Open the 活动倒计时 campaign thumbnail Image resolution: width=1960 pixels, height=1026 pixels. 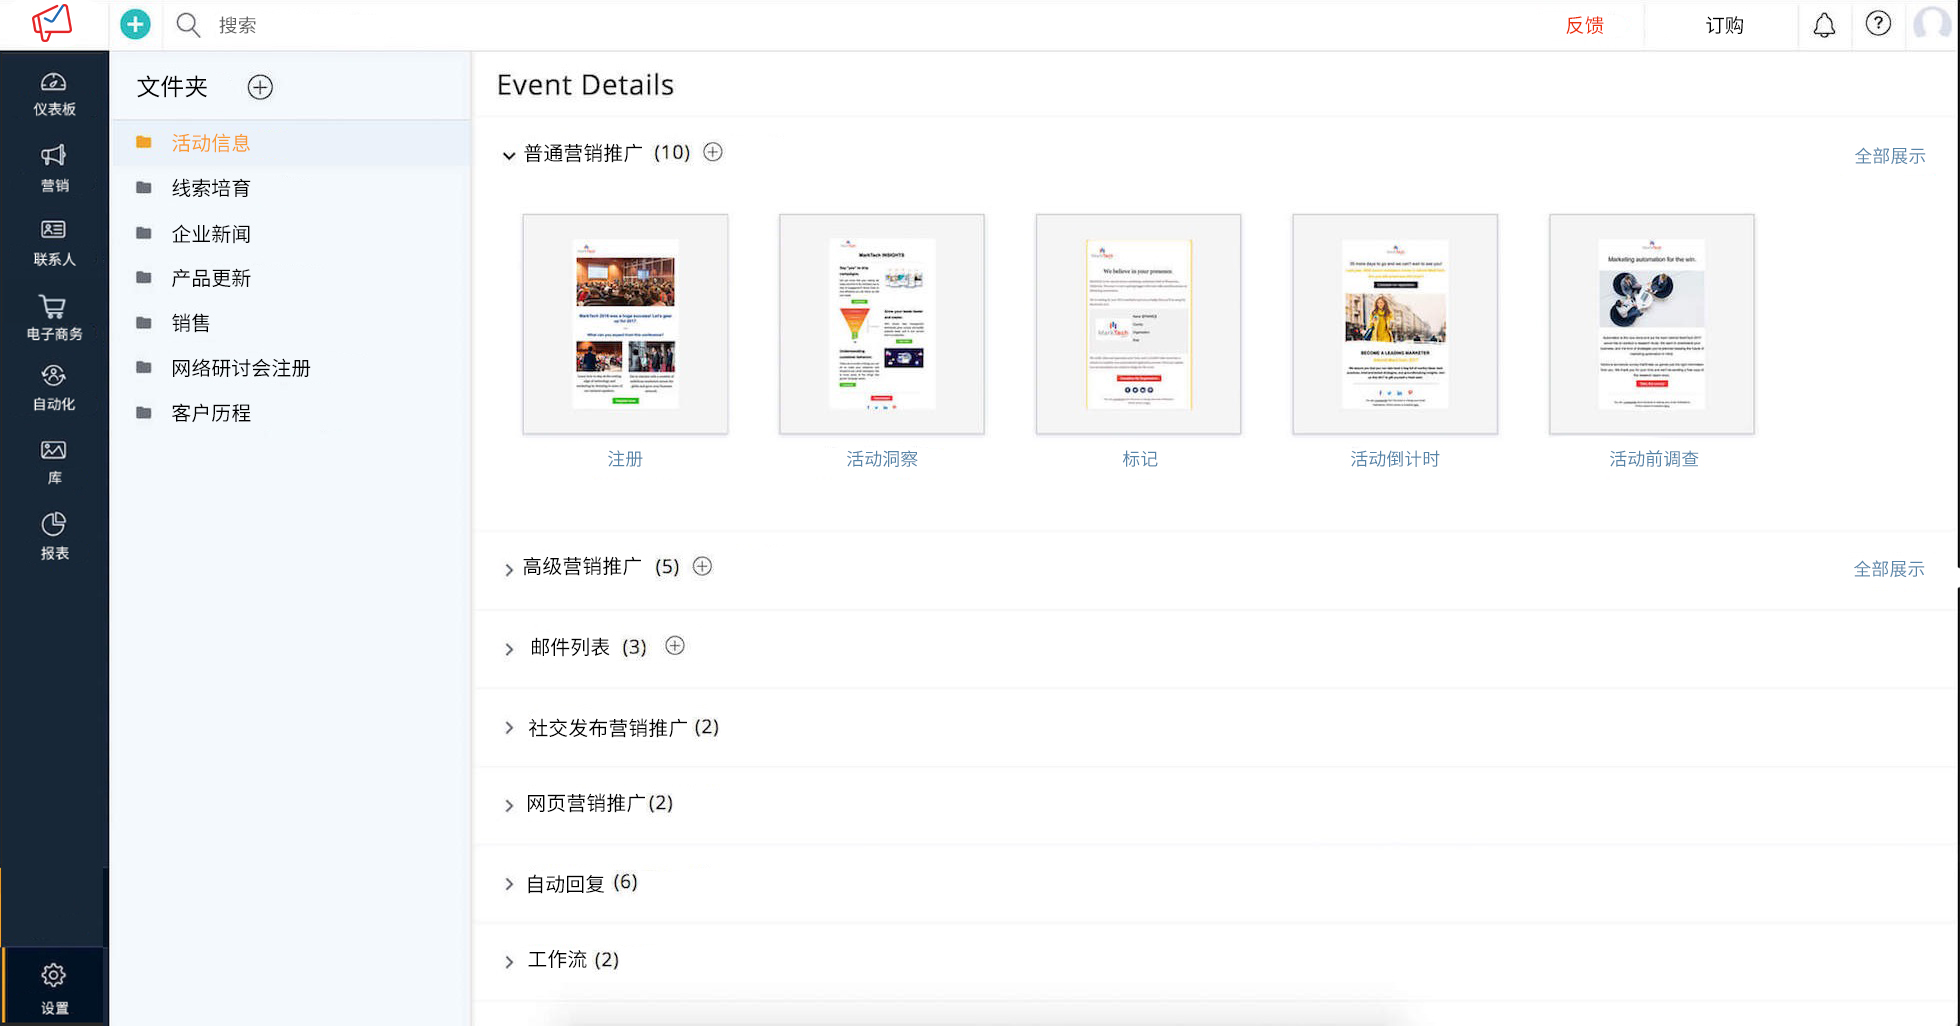click(x=1394, y=324)
